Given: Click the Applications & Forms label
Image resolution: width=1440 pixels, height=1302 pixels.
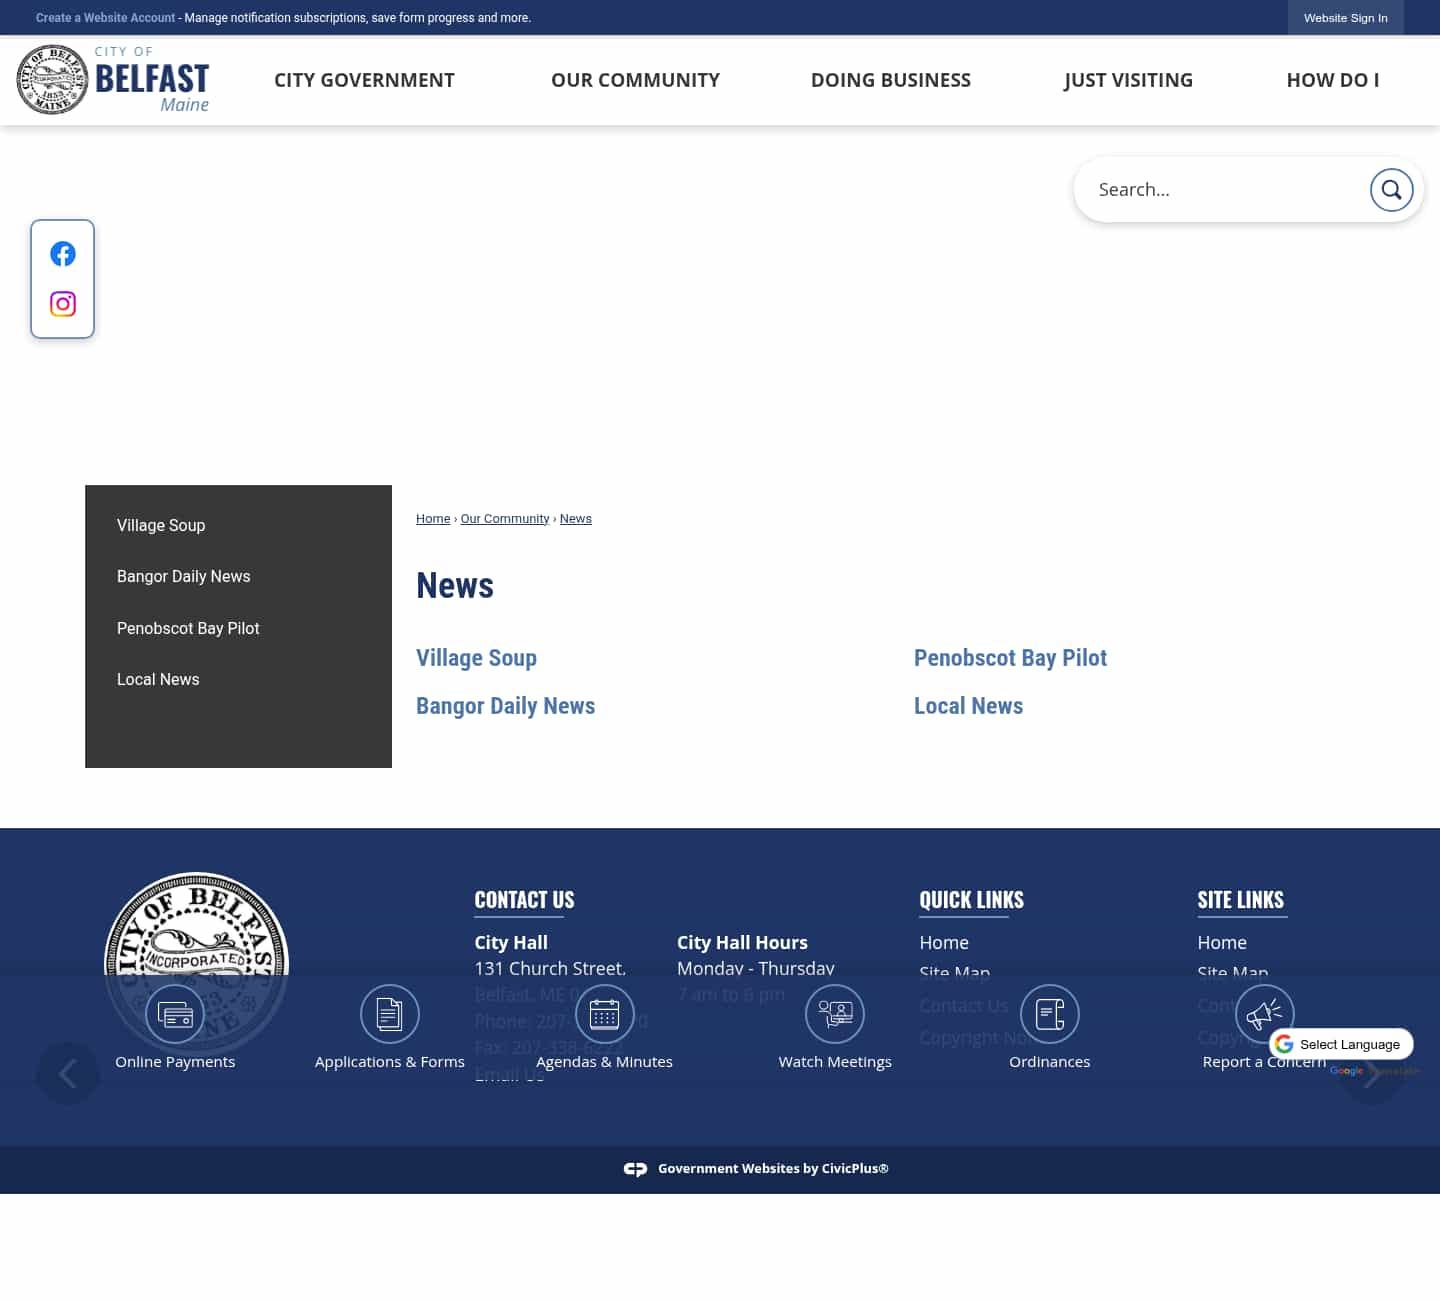Looking at the screenshot, I should (x=390, y=1062).
